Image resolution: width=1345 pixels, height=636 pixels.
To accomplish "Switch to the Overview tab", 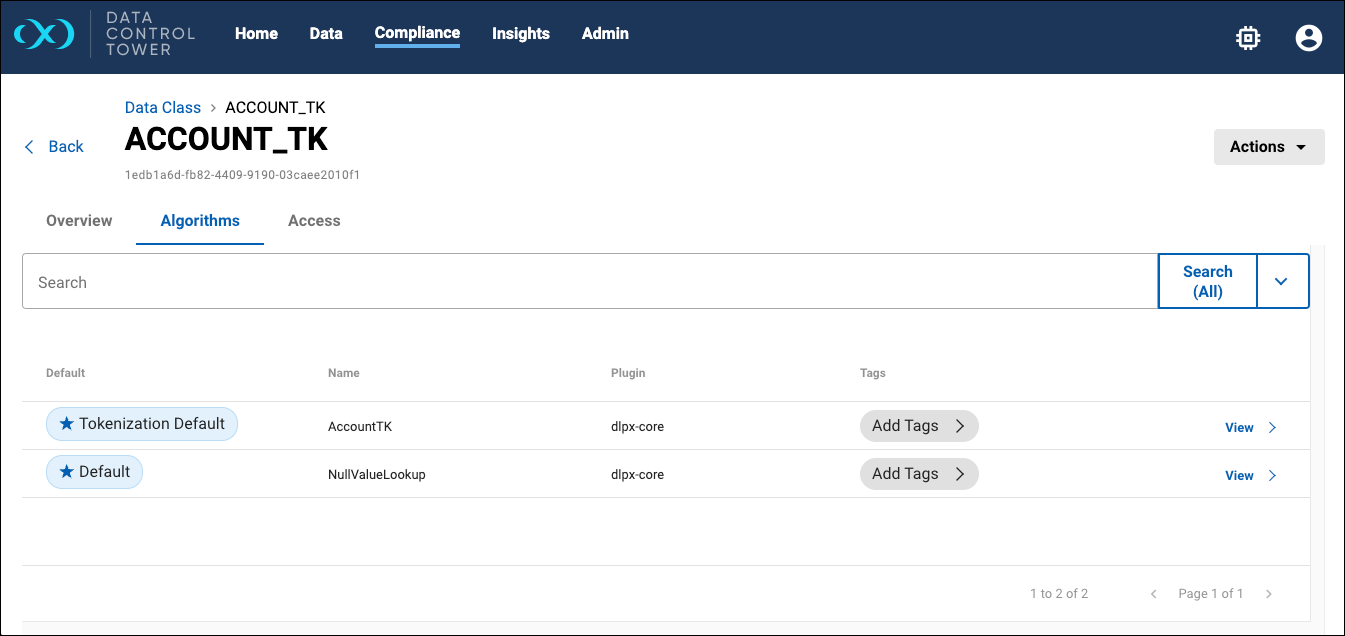I will tap(79, 221).
